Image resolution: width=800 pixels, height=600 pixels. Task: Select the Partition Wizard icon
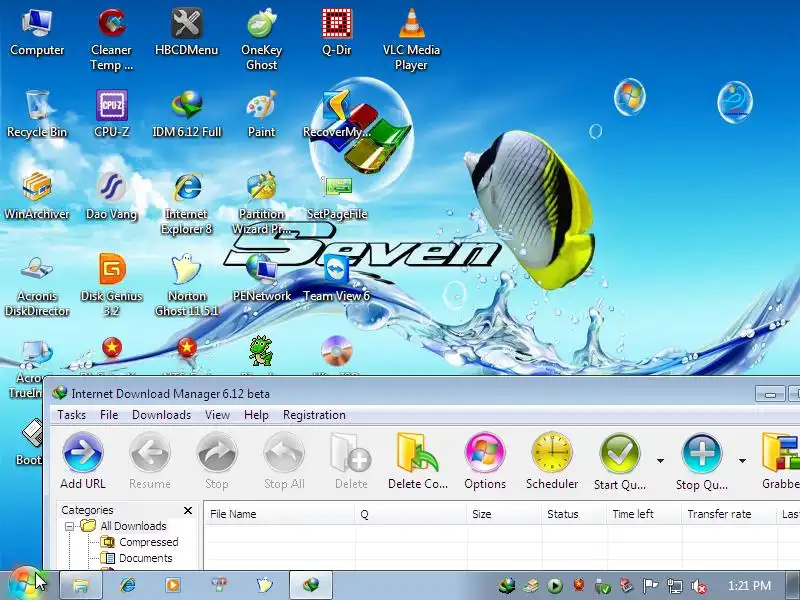262,203
